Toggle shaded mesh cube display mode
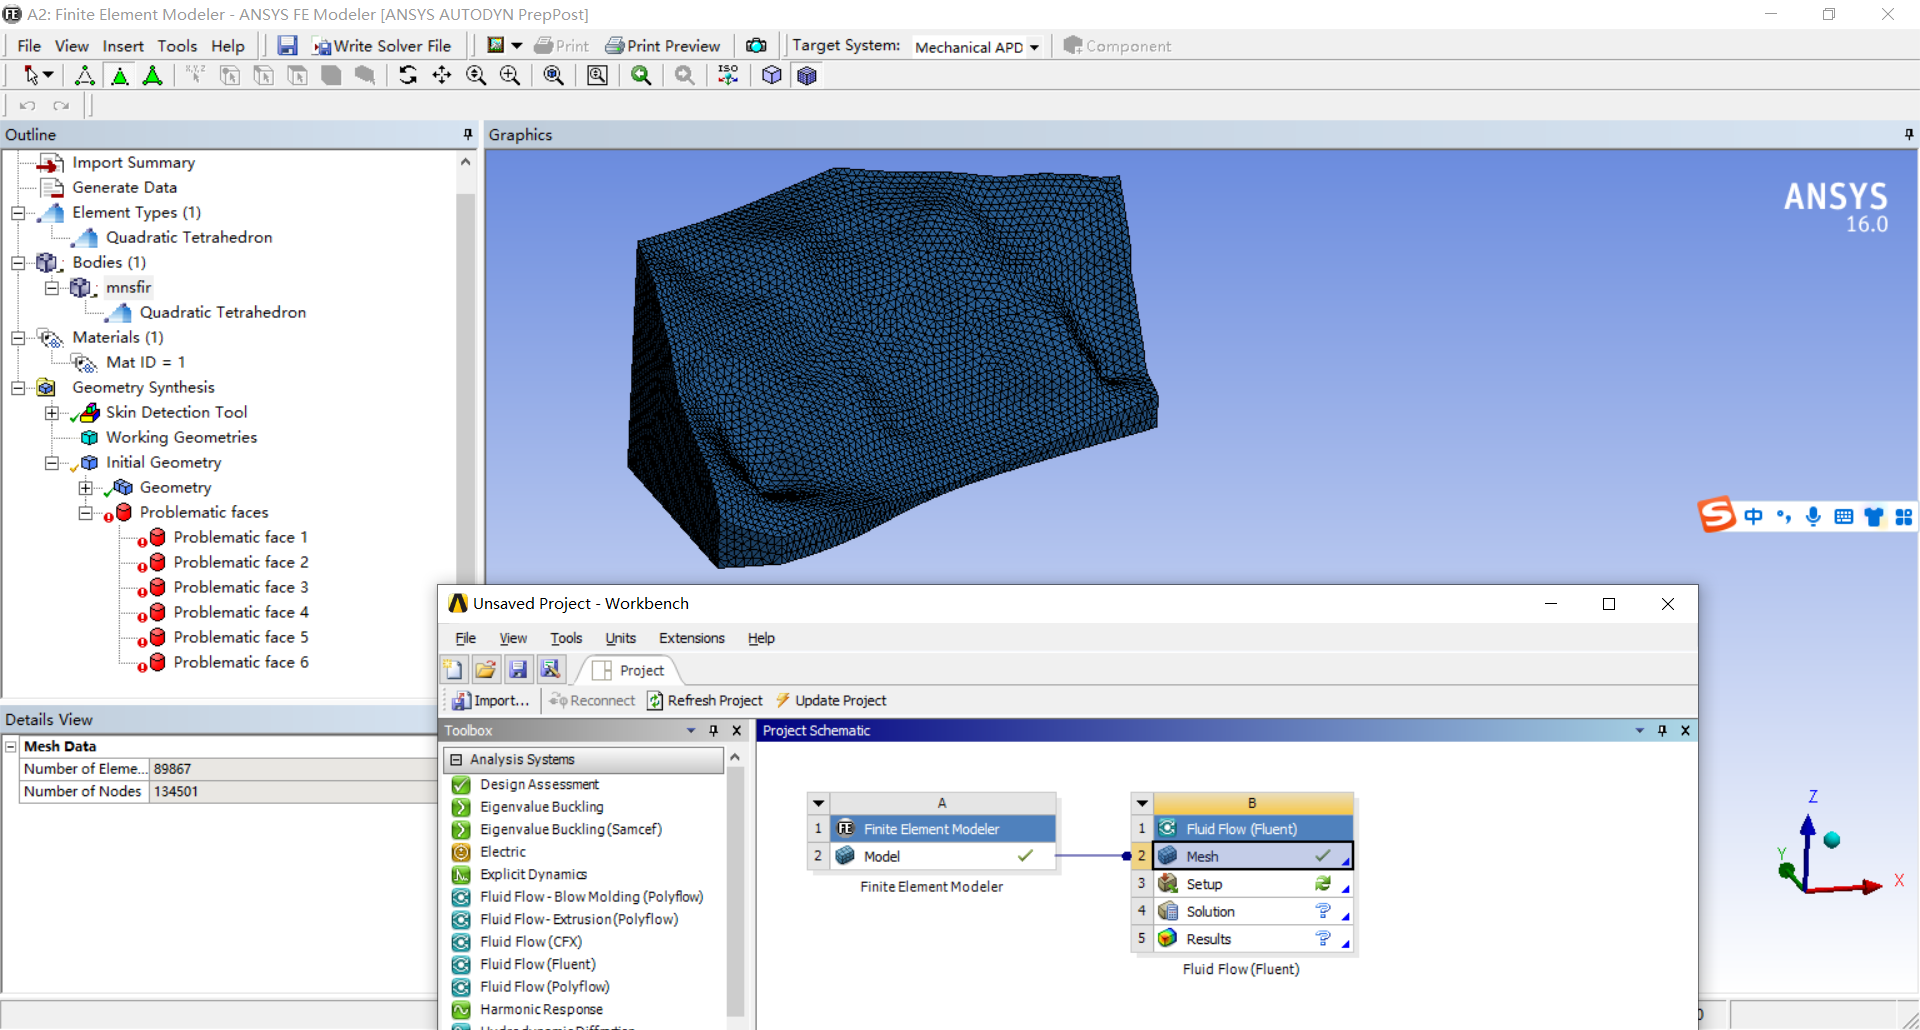The height and width of the screenshot is (1030, 1920). pos(807,75)
